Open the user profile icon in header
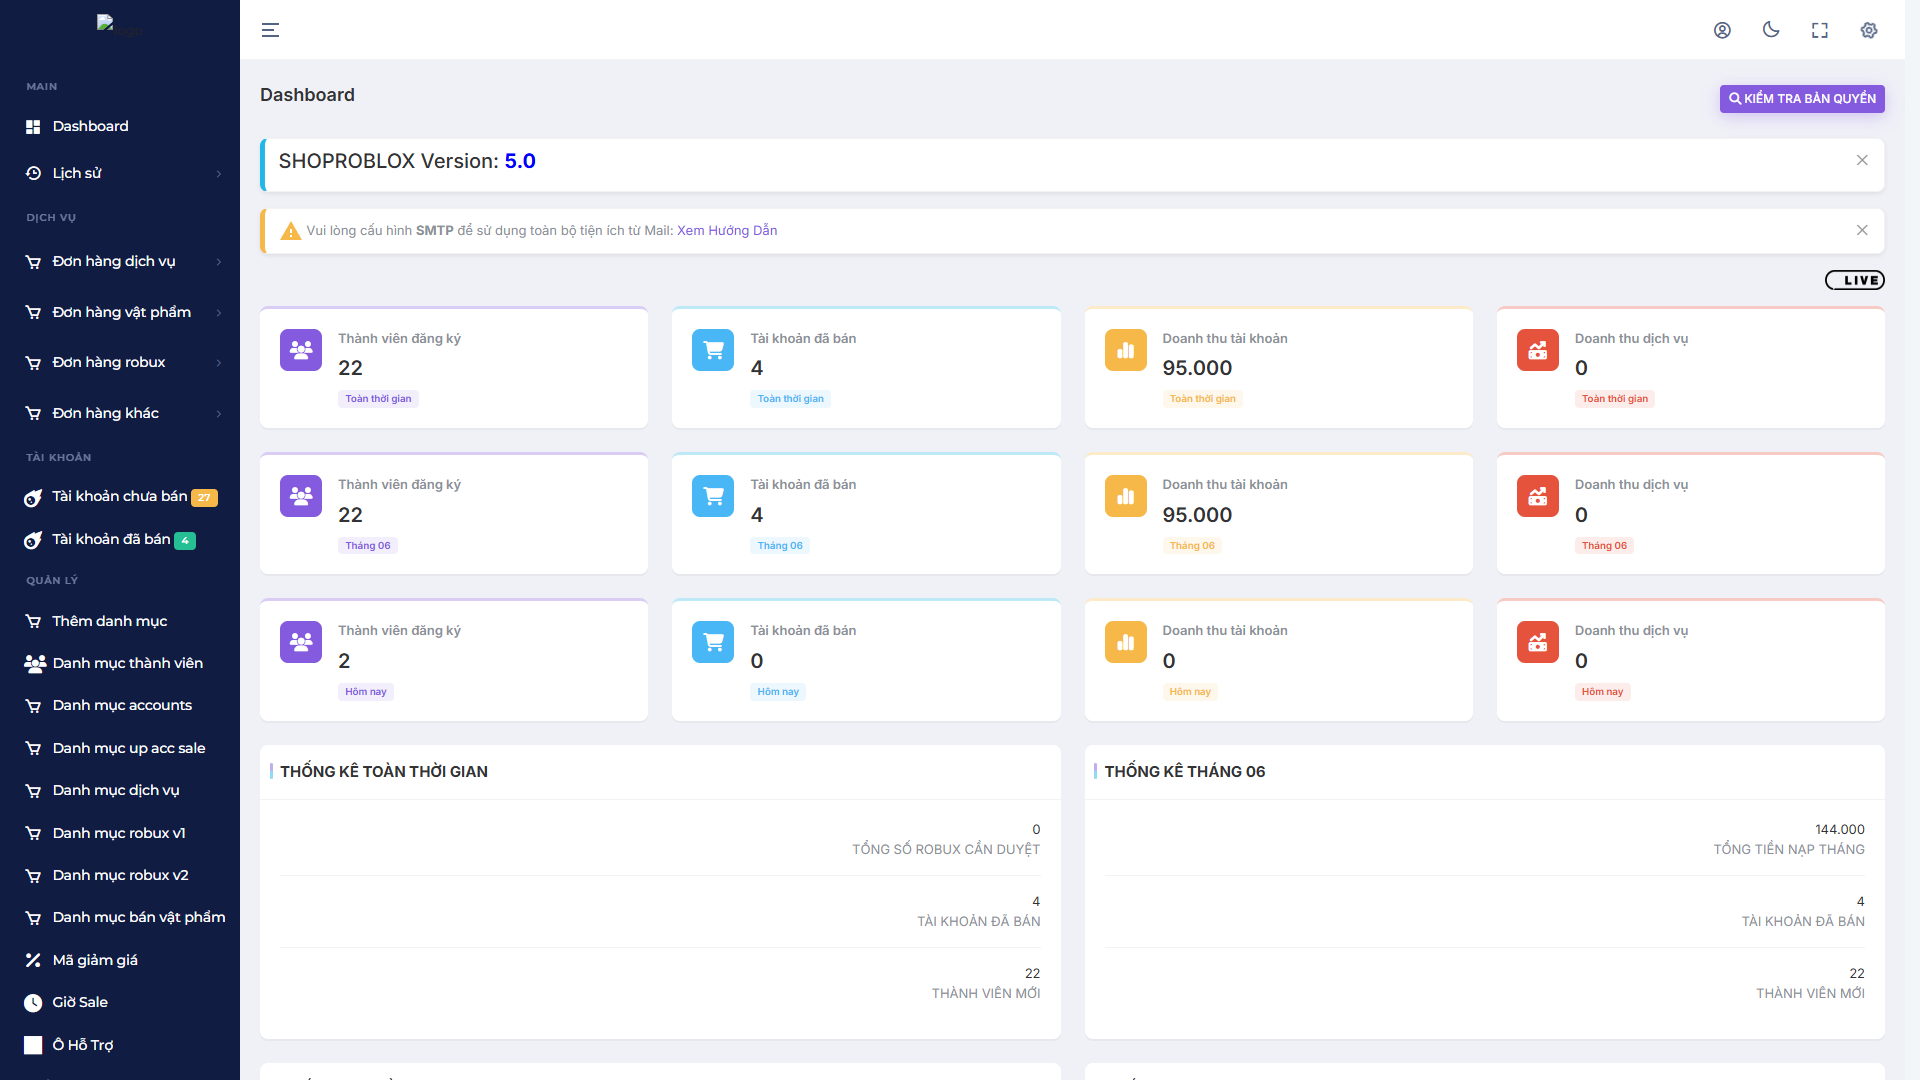 (x=1722, y=30)
